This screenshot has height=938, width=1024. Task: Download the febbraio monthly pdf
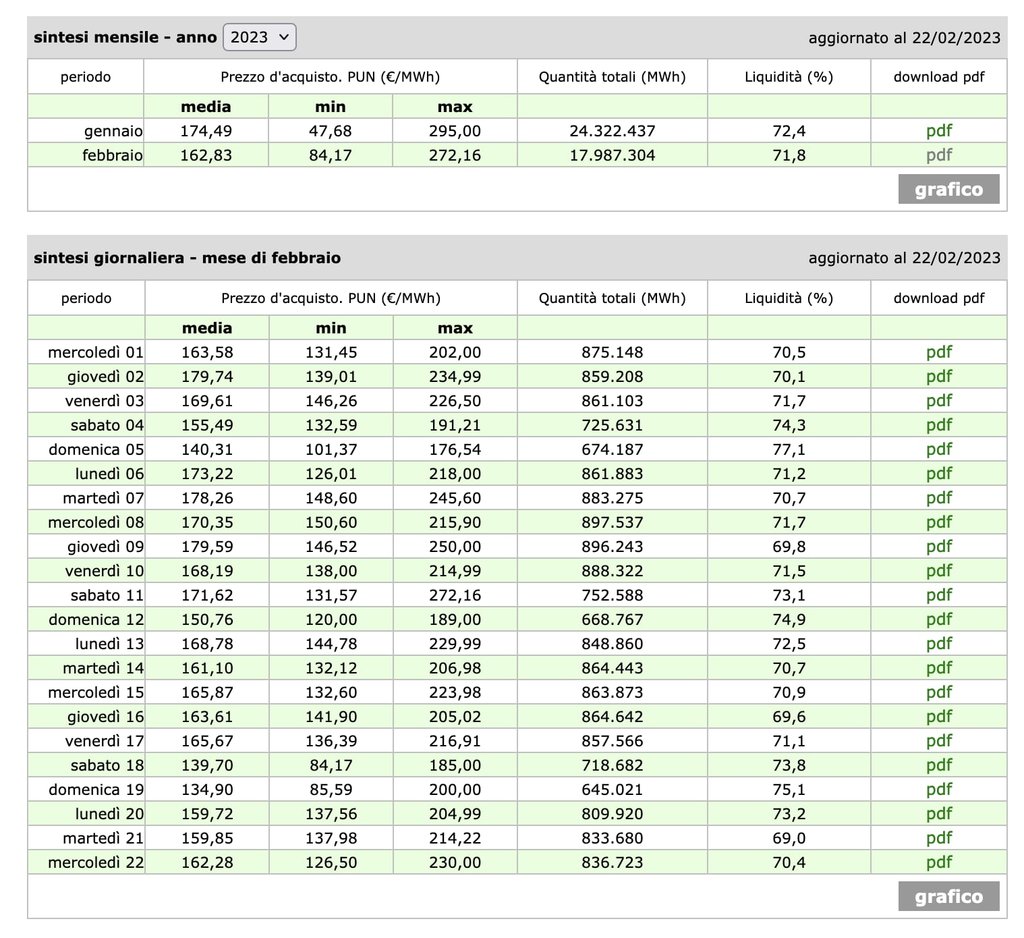[x=938, y=155]
